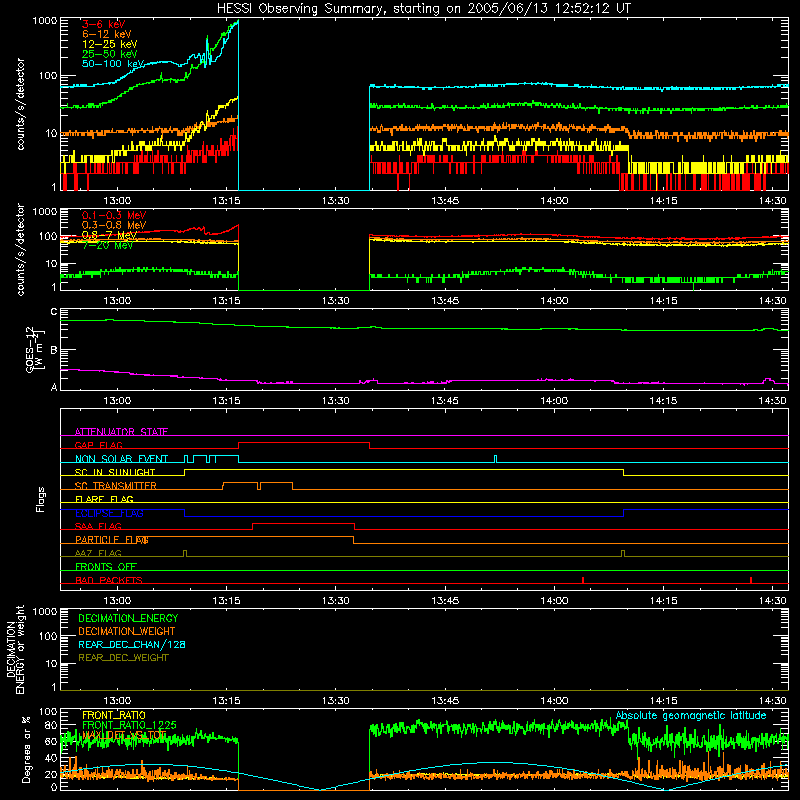800x800 pixels.
Task: Click the 13:30 tick label under the Flags panel
Action: click(x=335, y=601)
